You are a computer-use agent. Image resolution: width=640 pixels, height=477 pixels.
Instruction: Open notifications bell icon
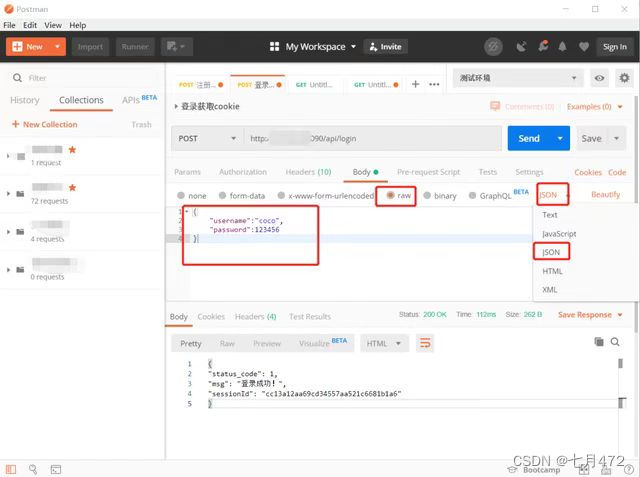pos(562,47)
